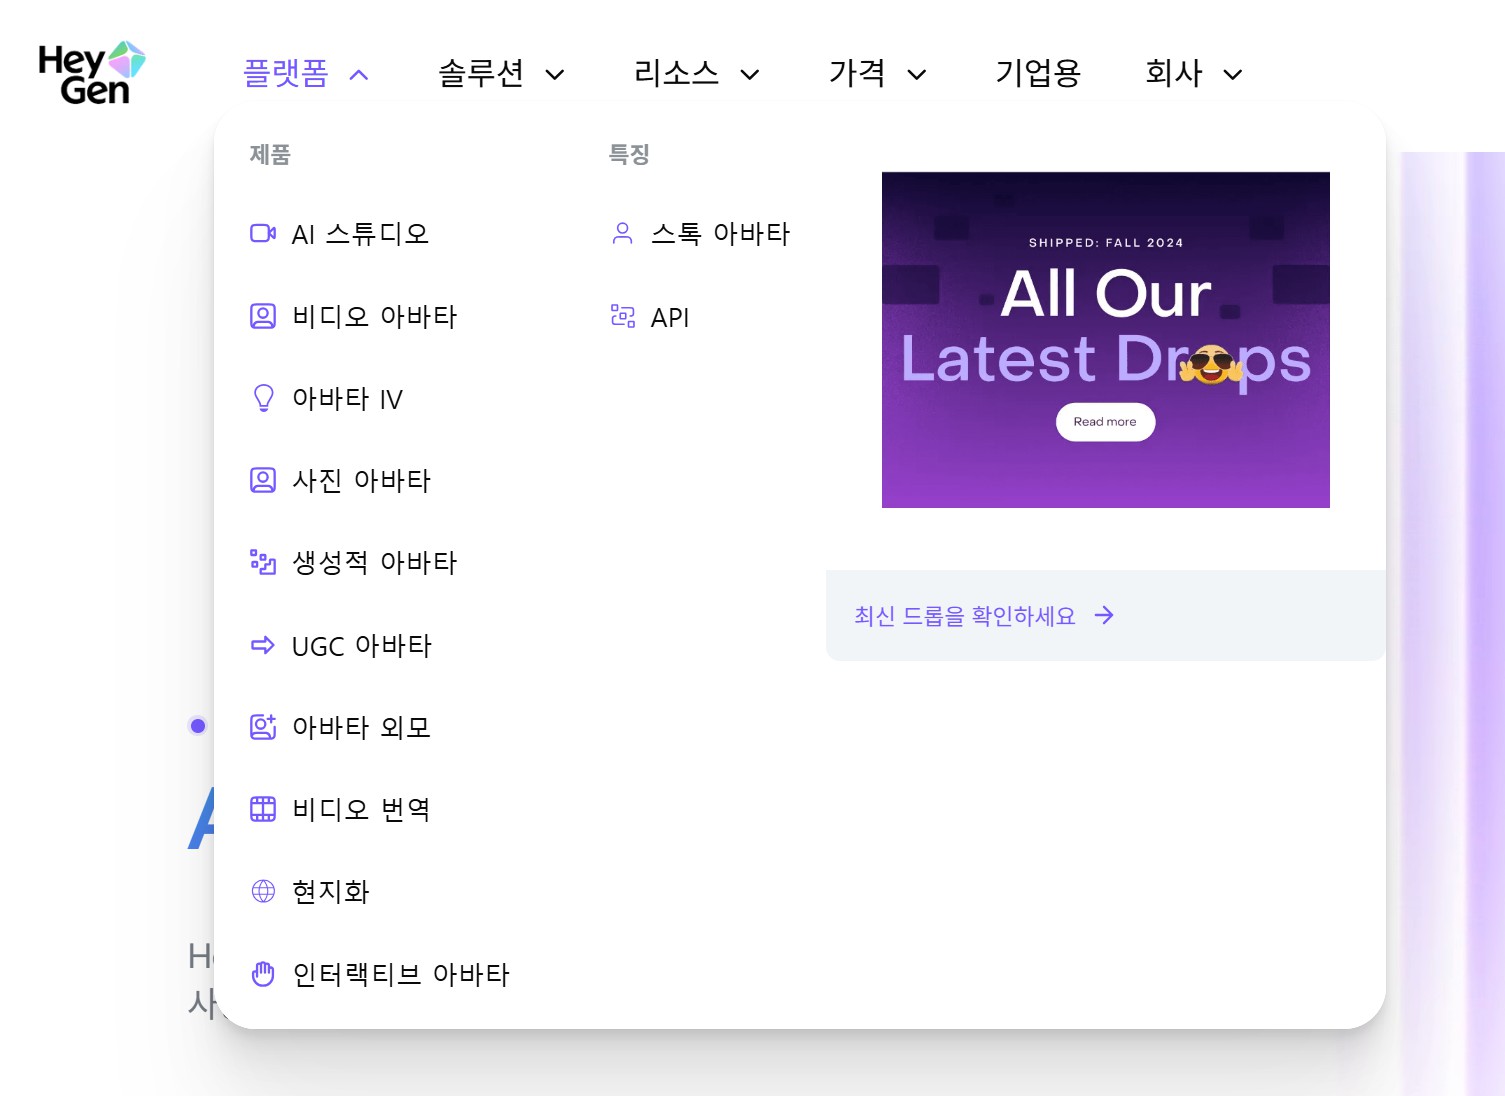Click the API icon under 특징

[623, 316]
